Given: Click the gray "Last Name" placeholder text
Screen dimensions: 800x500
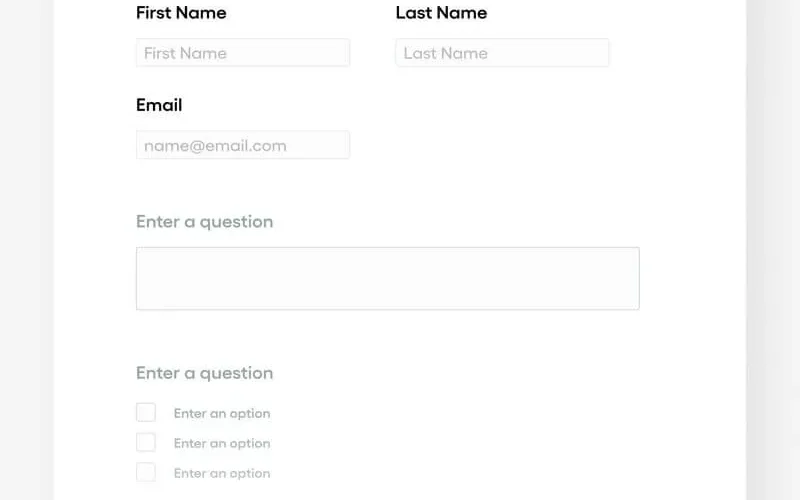Looking at the screenshot, I should coord(446,54).
